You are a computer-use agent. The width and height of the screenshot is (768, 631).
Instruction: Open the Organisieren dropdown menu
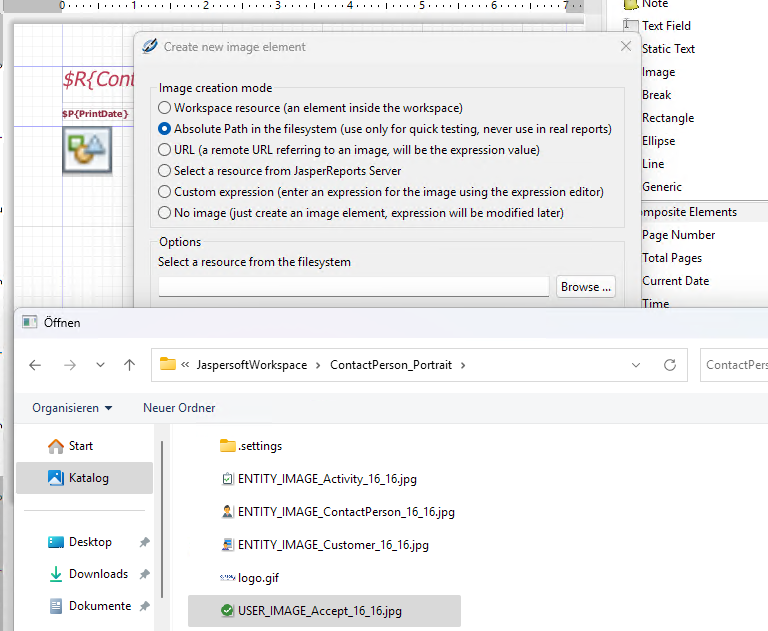point(72,408)
